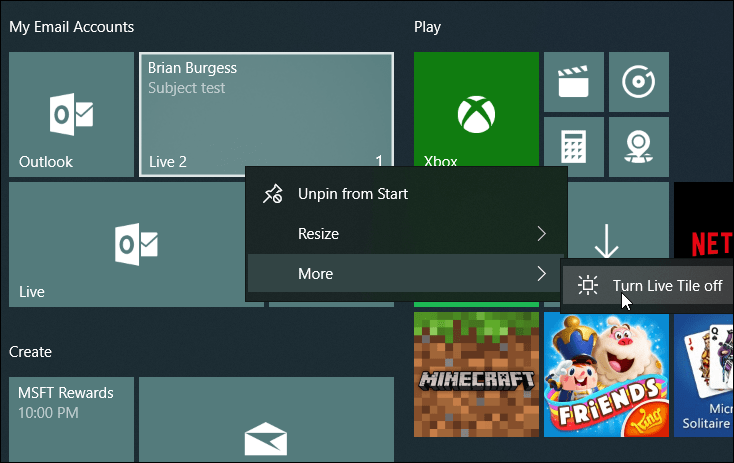Open the MSFT Rewards calendar tile

[71, 419]
